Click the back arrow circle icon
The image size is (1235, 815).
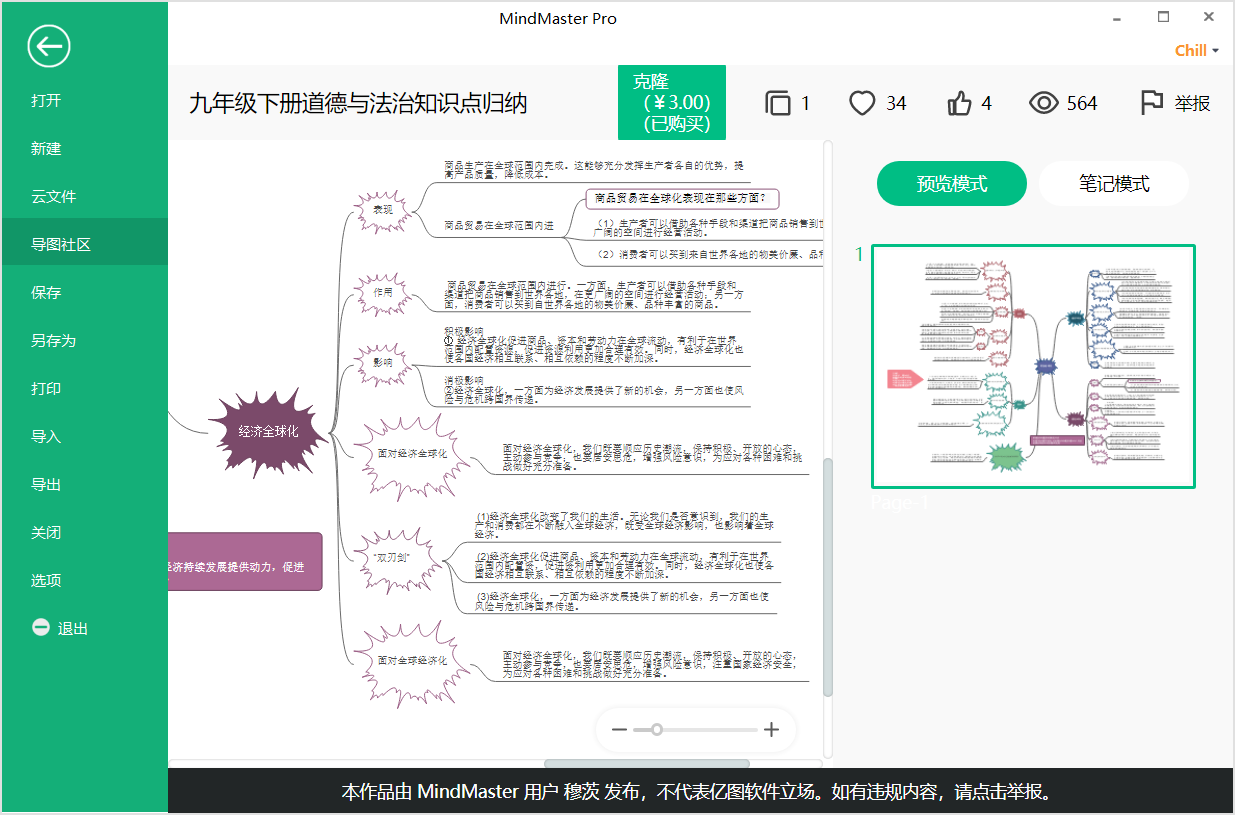(49, 46)
